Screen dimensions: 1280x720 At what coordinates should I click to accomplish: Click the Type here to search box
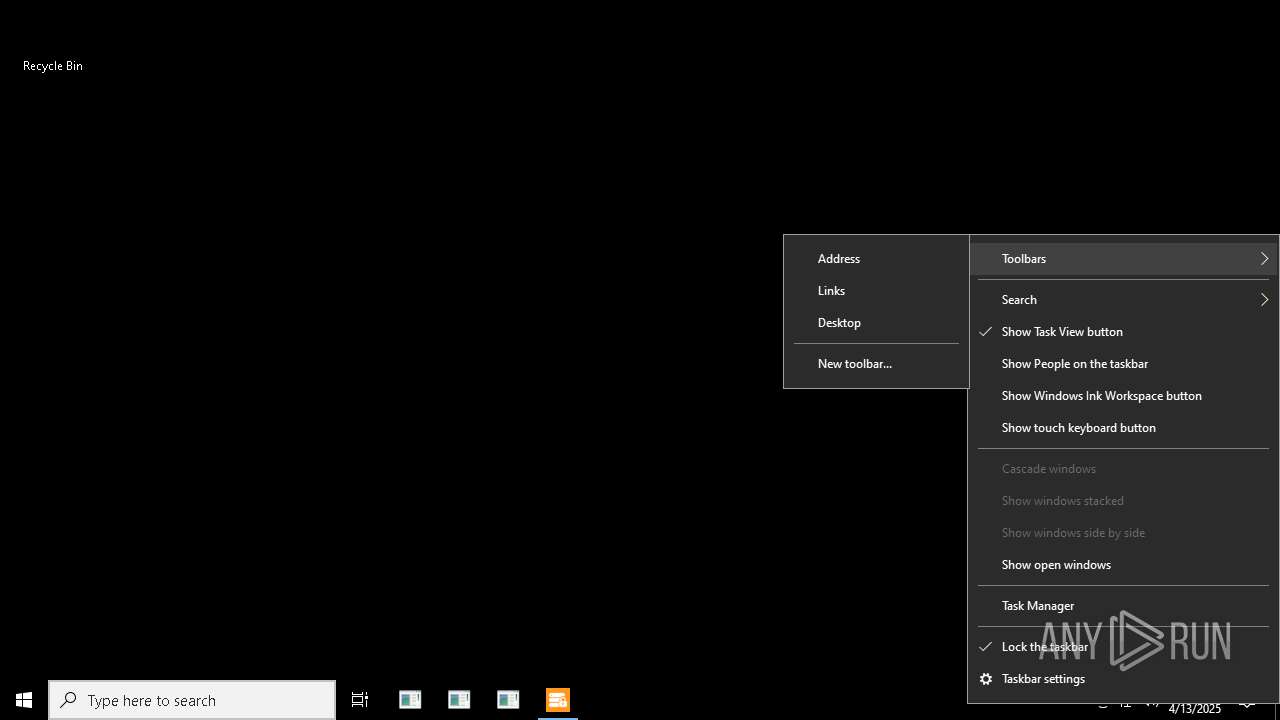(192, 700)
